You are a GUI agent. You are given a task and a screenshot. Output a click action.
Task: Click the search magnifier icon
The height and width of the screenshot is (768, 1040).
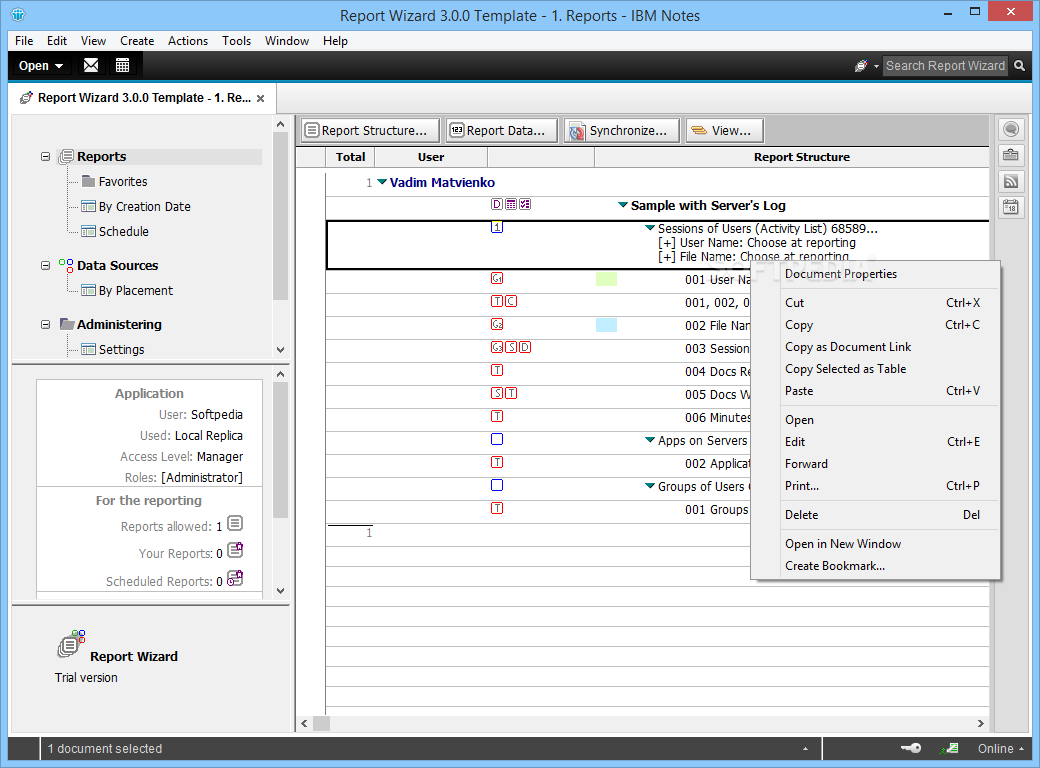(1019, 66)
